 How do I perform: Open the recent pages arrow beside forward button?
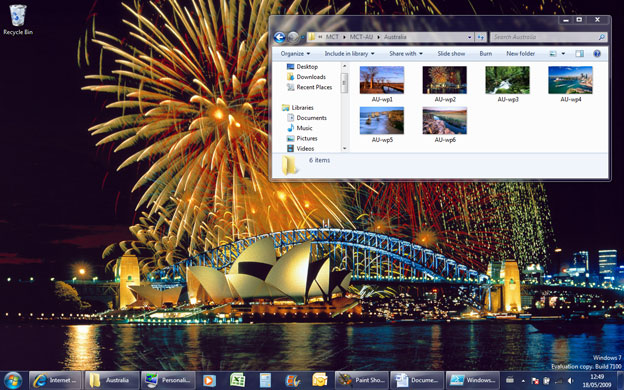(x=302, y=37)
